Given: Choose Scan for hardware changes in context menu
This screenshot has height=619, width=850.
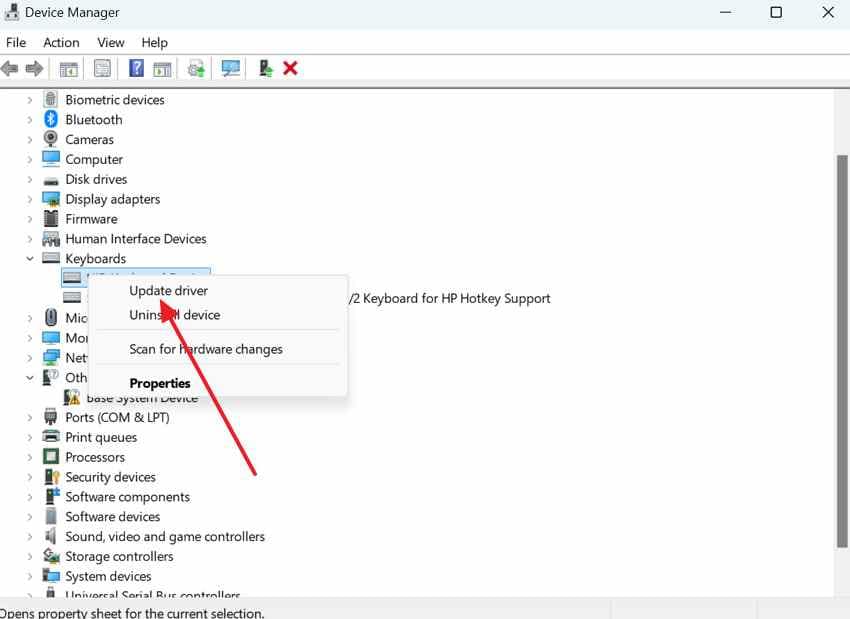Looking at the screenshot, I should coord(206,349).
